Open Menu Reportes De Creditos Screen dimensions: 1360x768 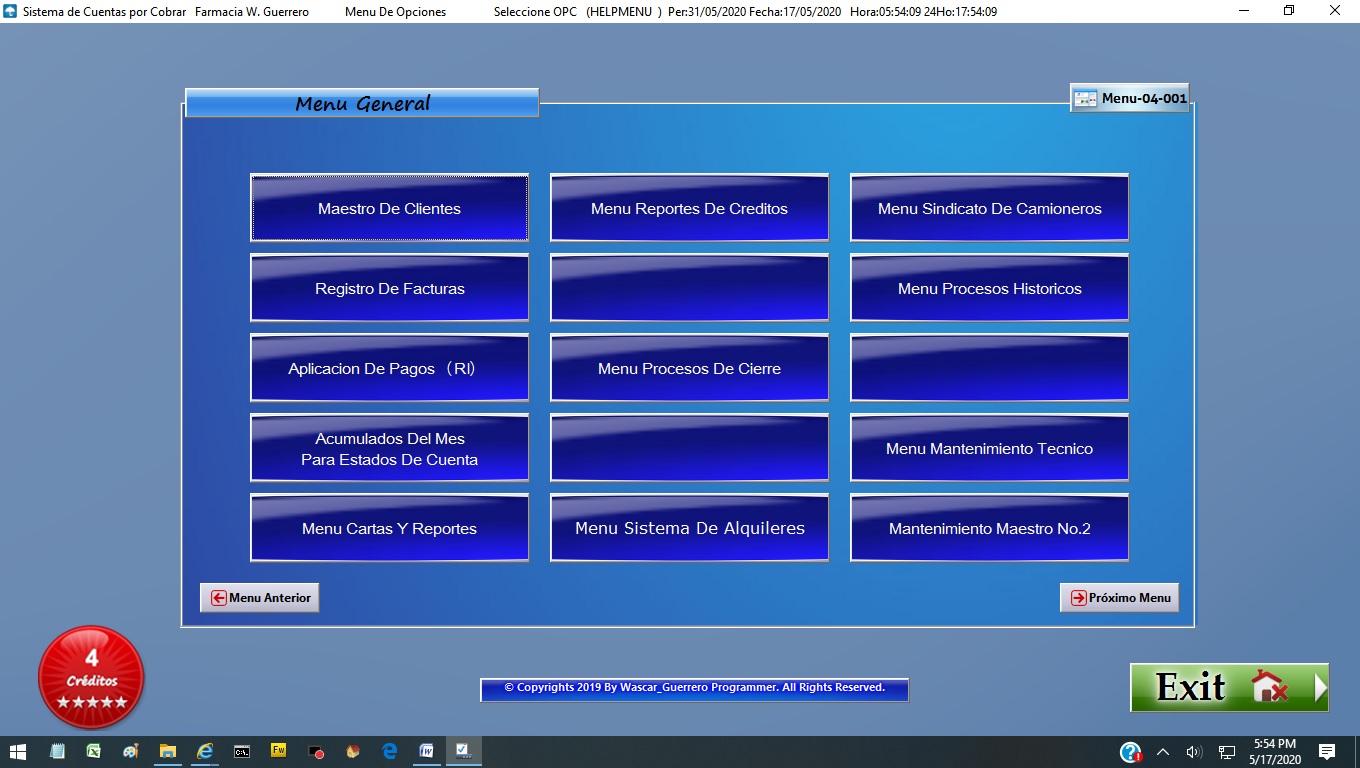tap(689, 208)
